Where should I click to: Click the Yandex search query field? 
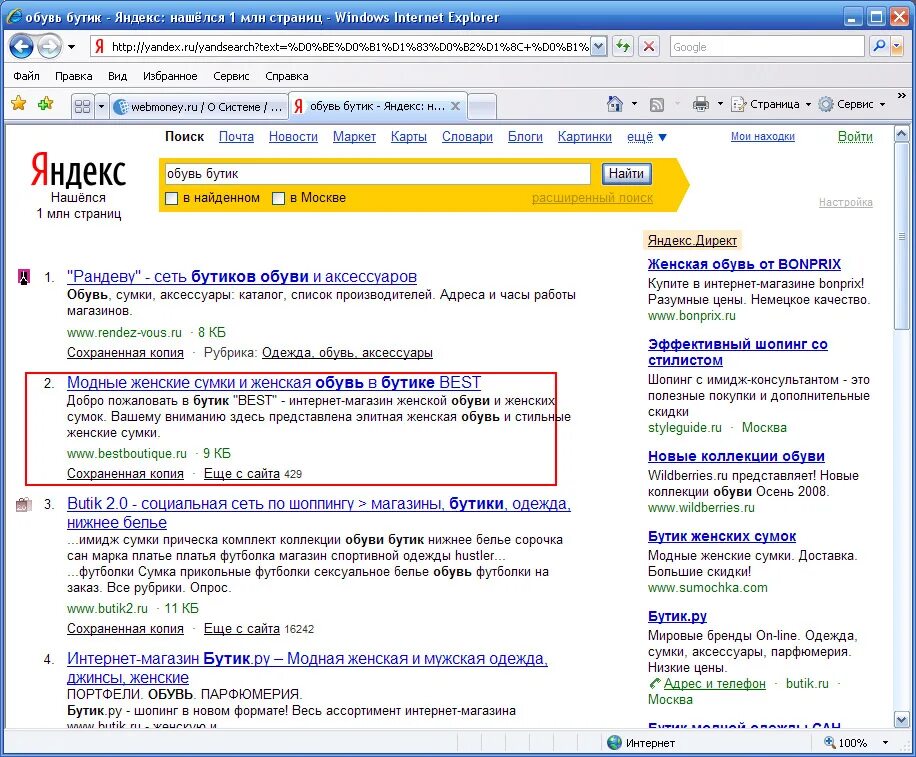377,173
